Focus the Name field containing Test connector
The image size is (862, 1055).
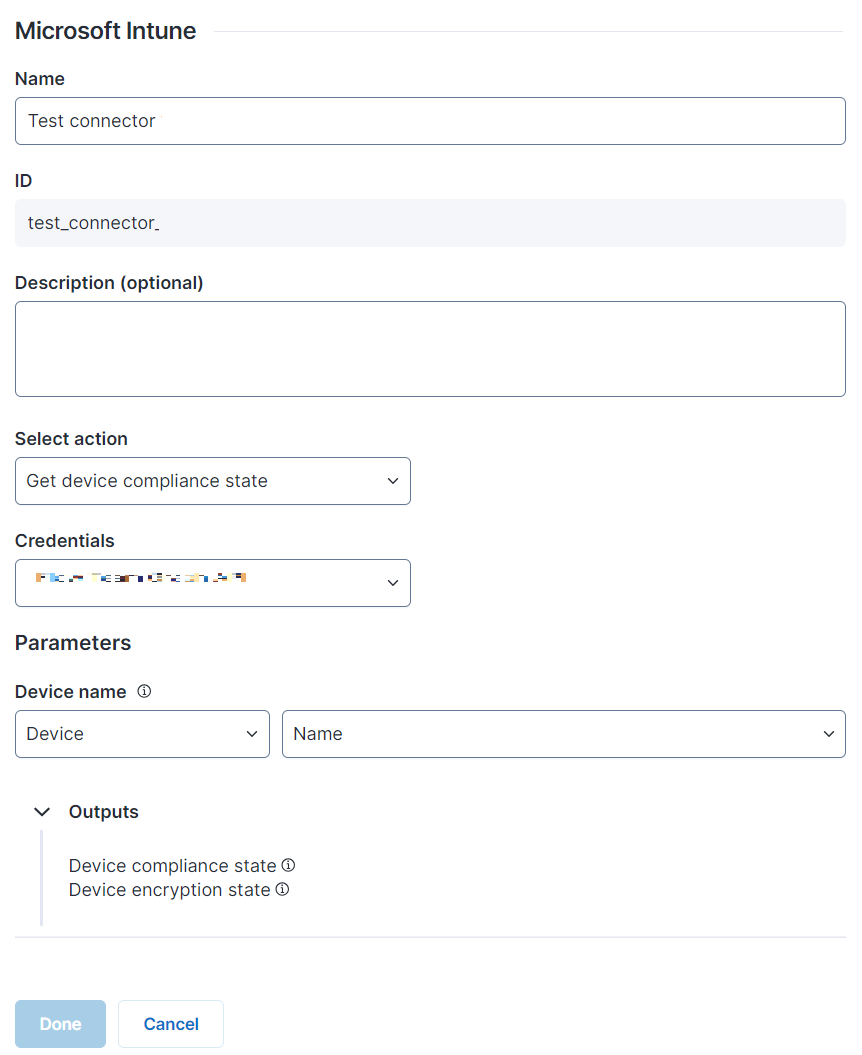[x=430, y=121]
